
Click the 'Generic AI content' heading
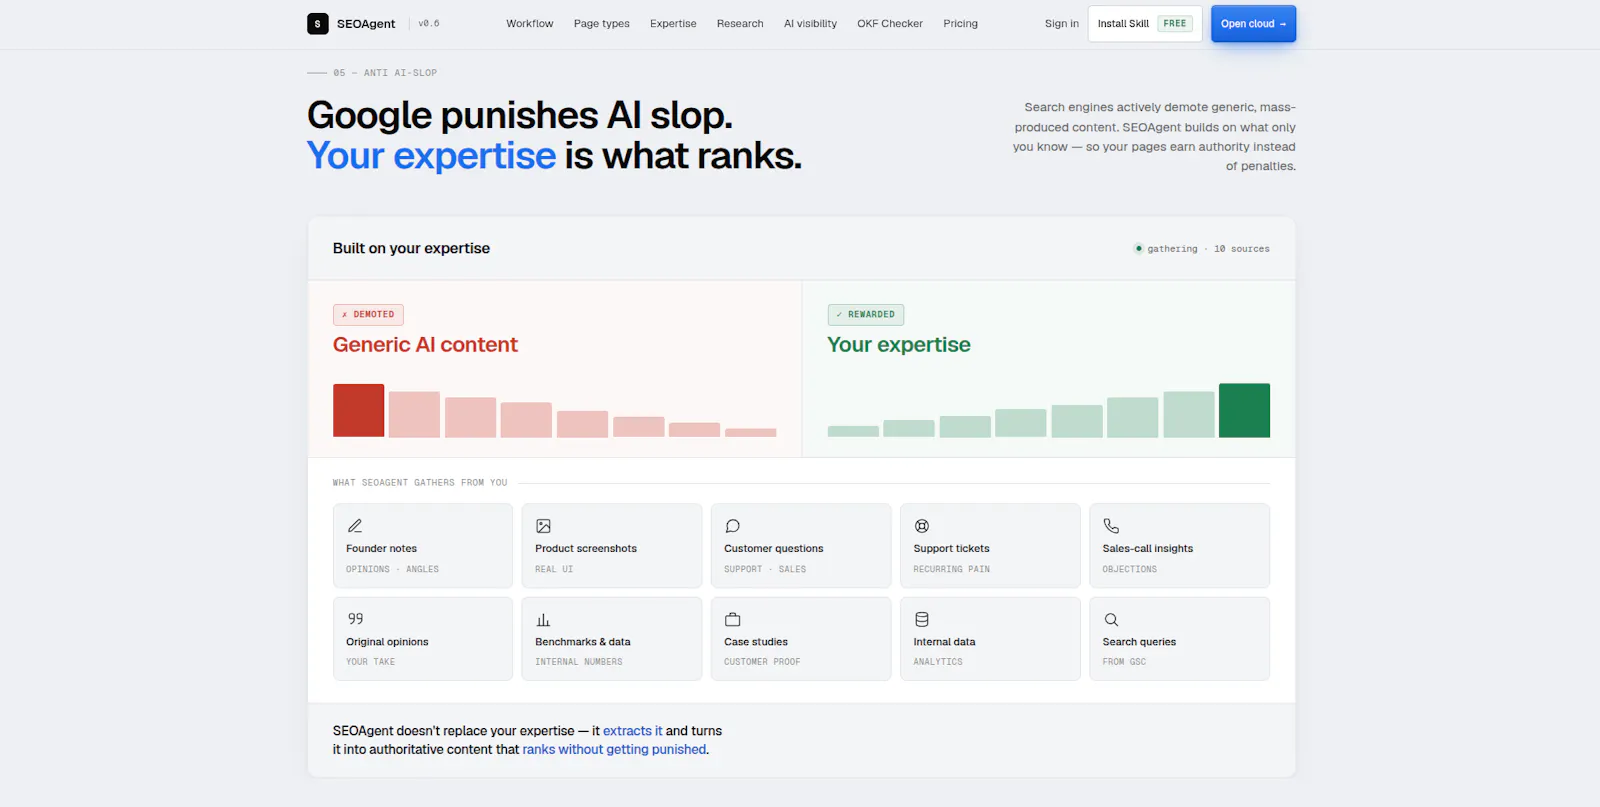pyautogui.click(x=425, y=345)
